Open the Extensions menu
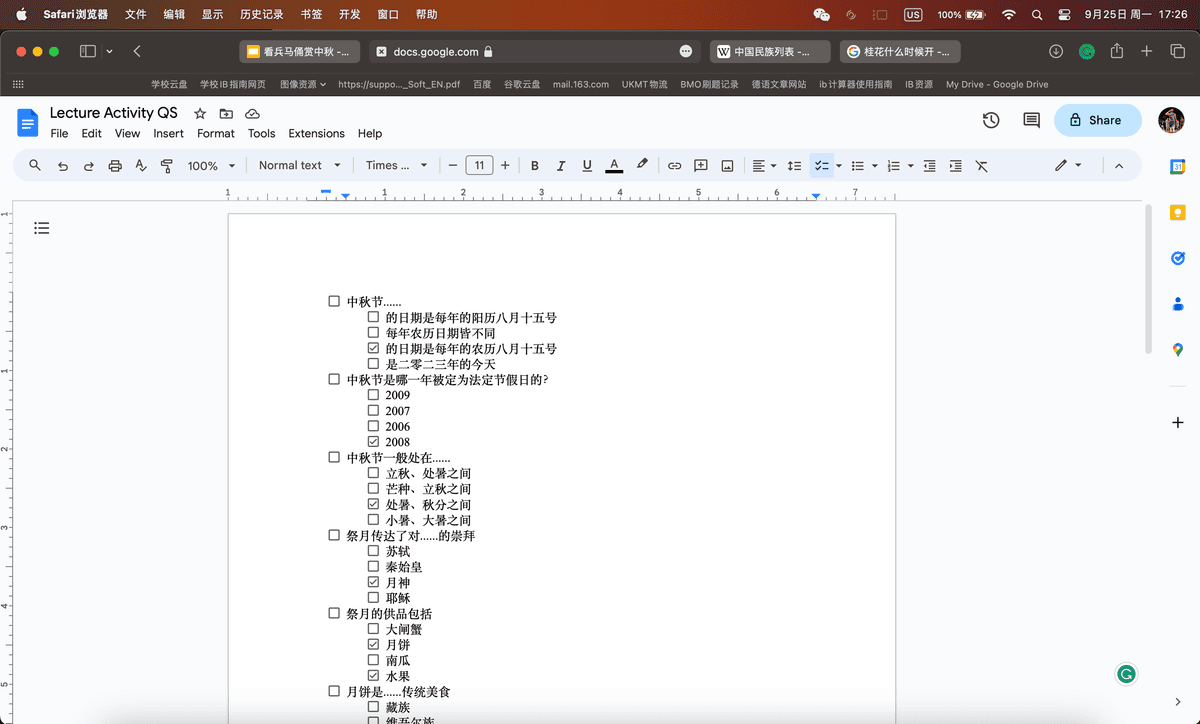The height and width of the screenshot is (724, 1200). pos(316,133)
